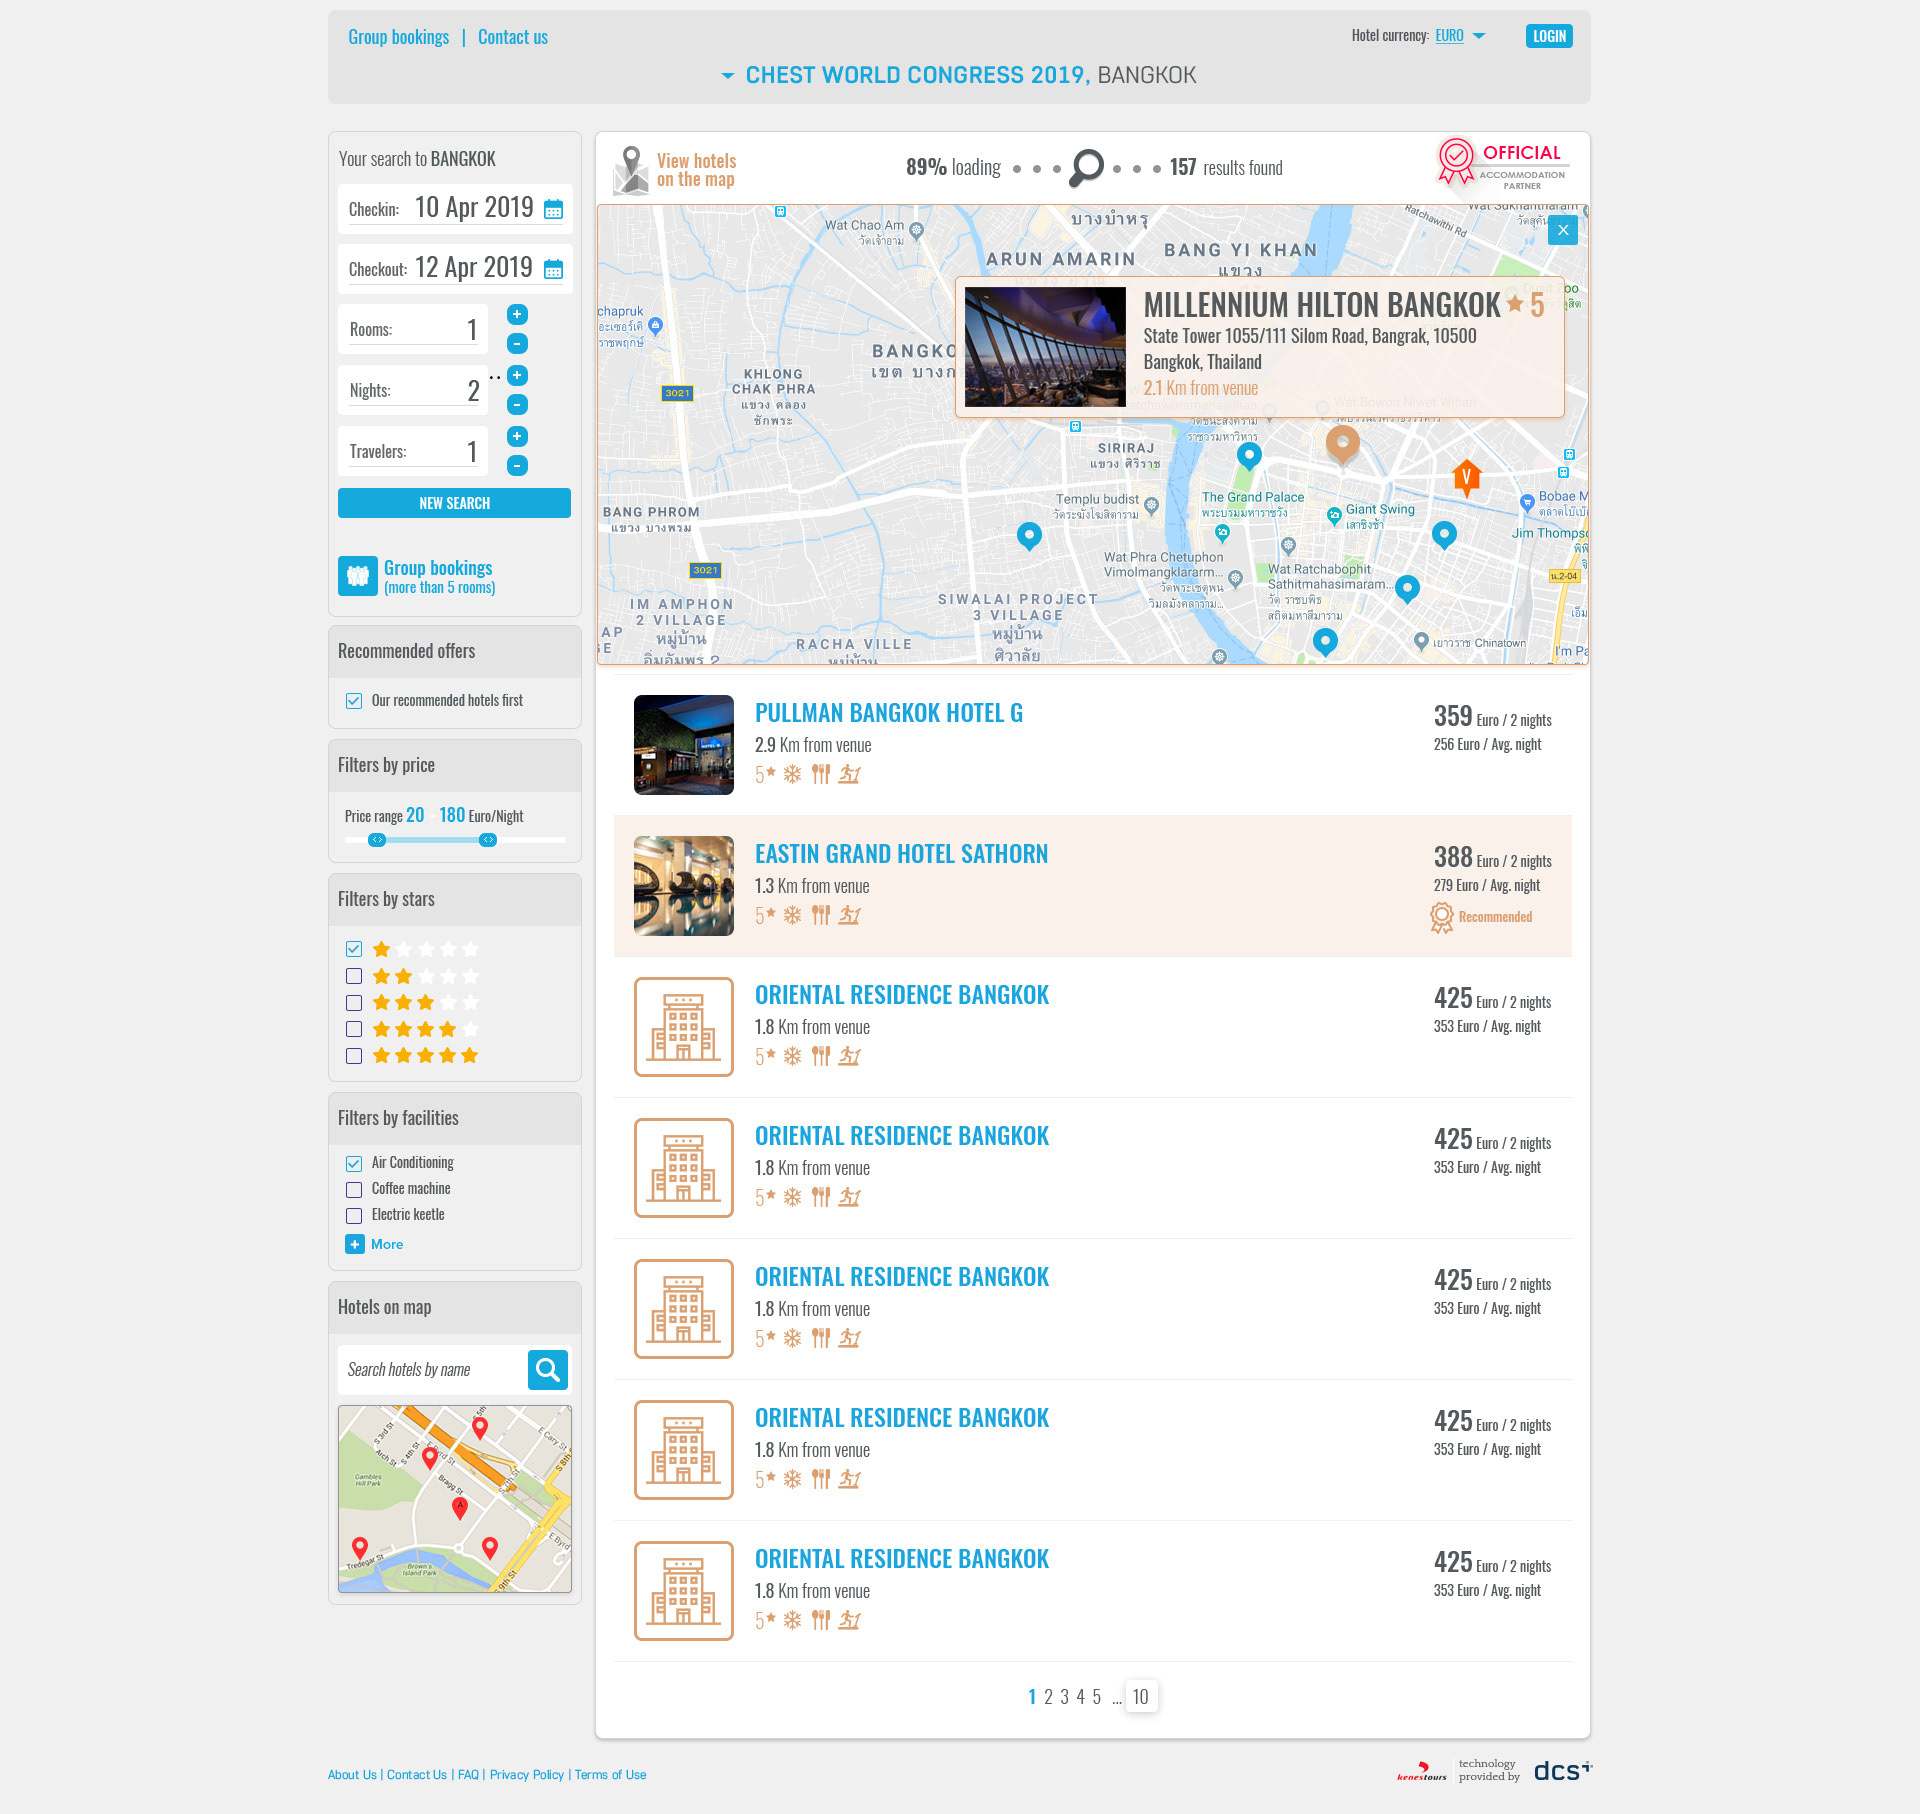Remove a traveler with the minus button
1920x1814 pixels.
coord(517,465)
